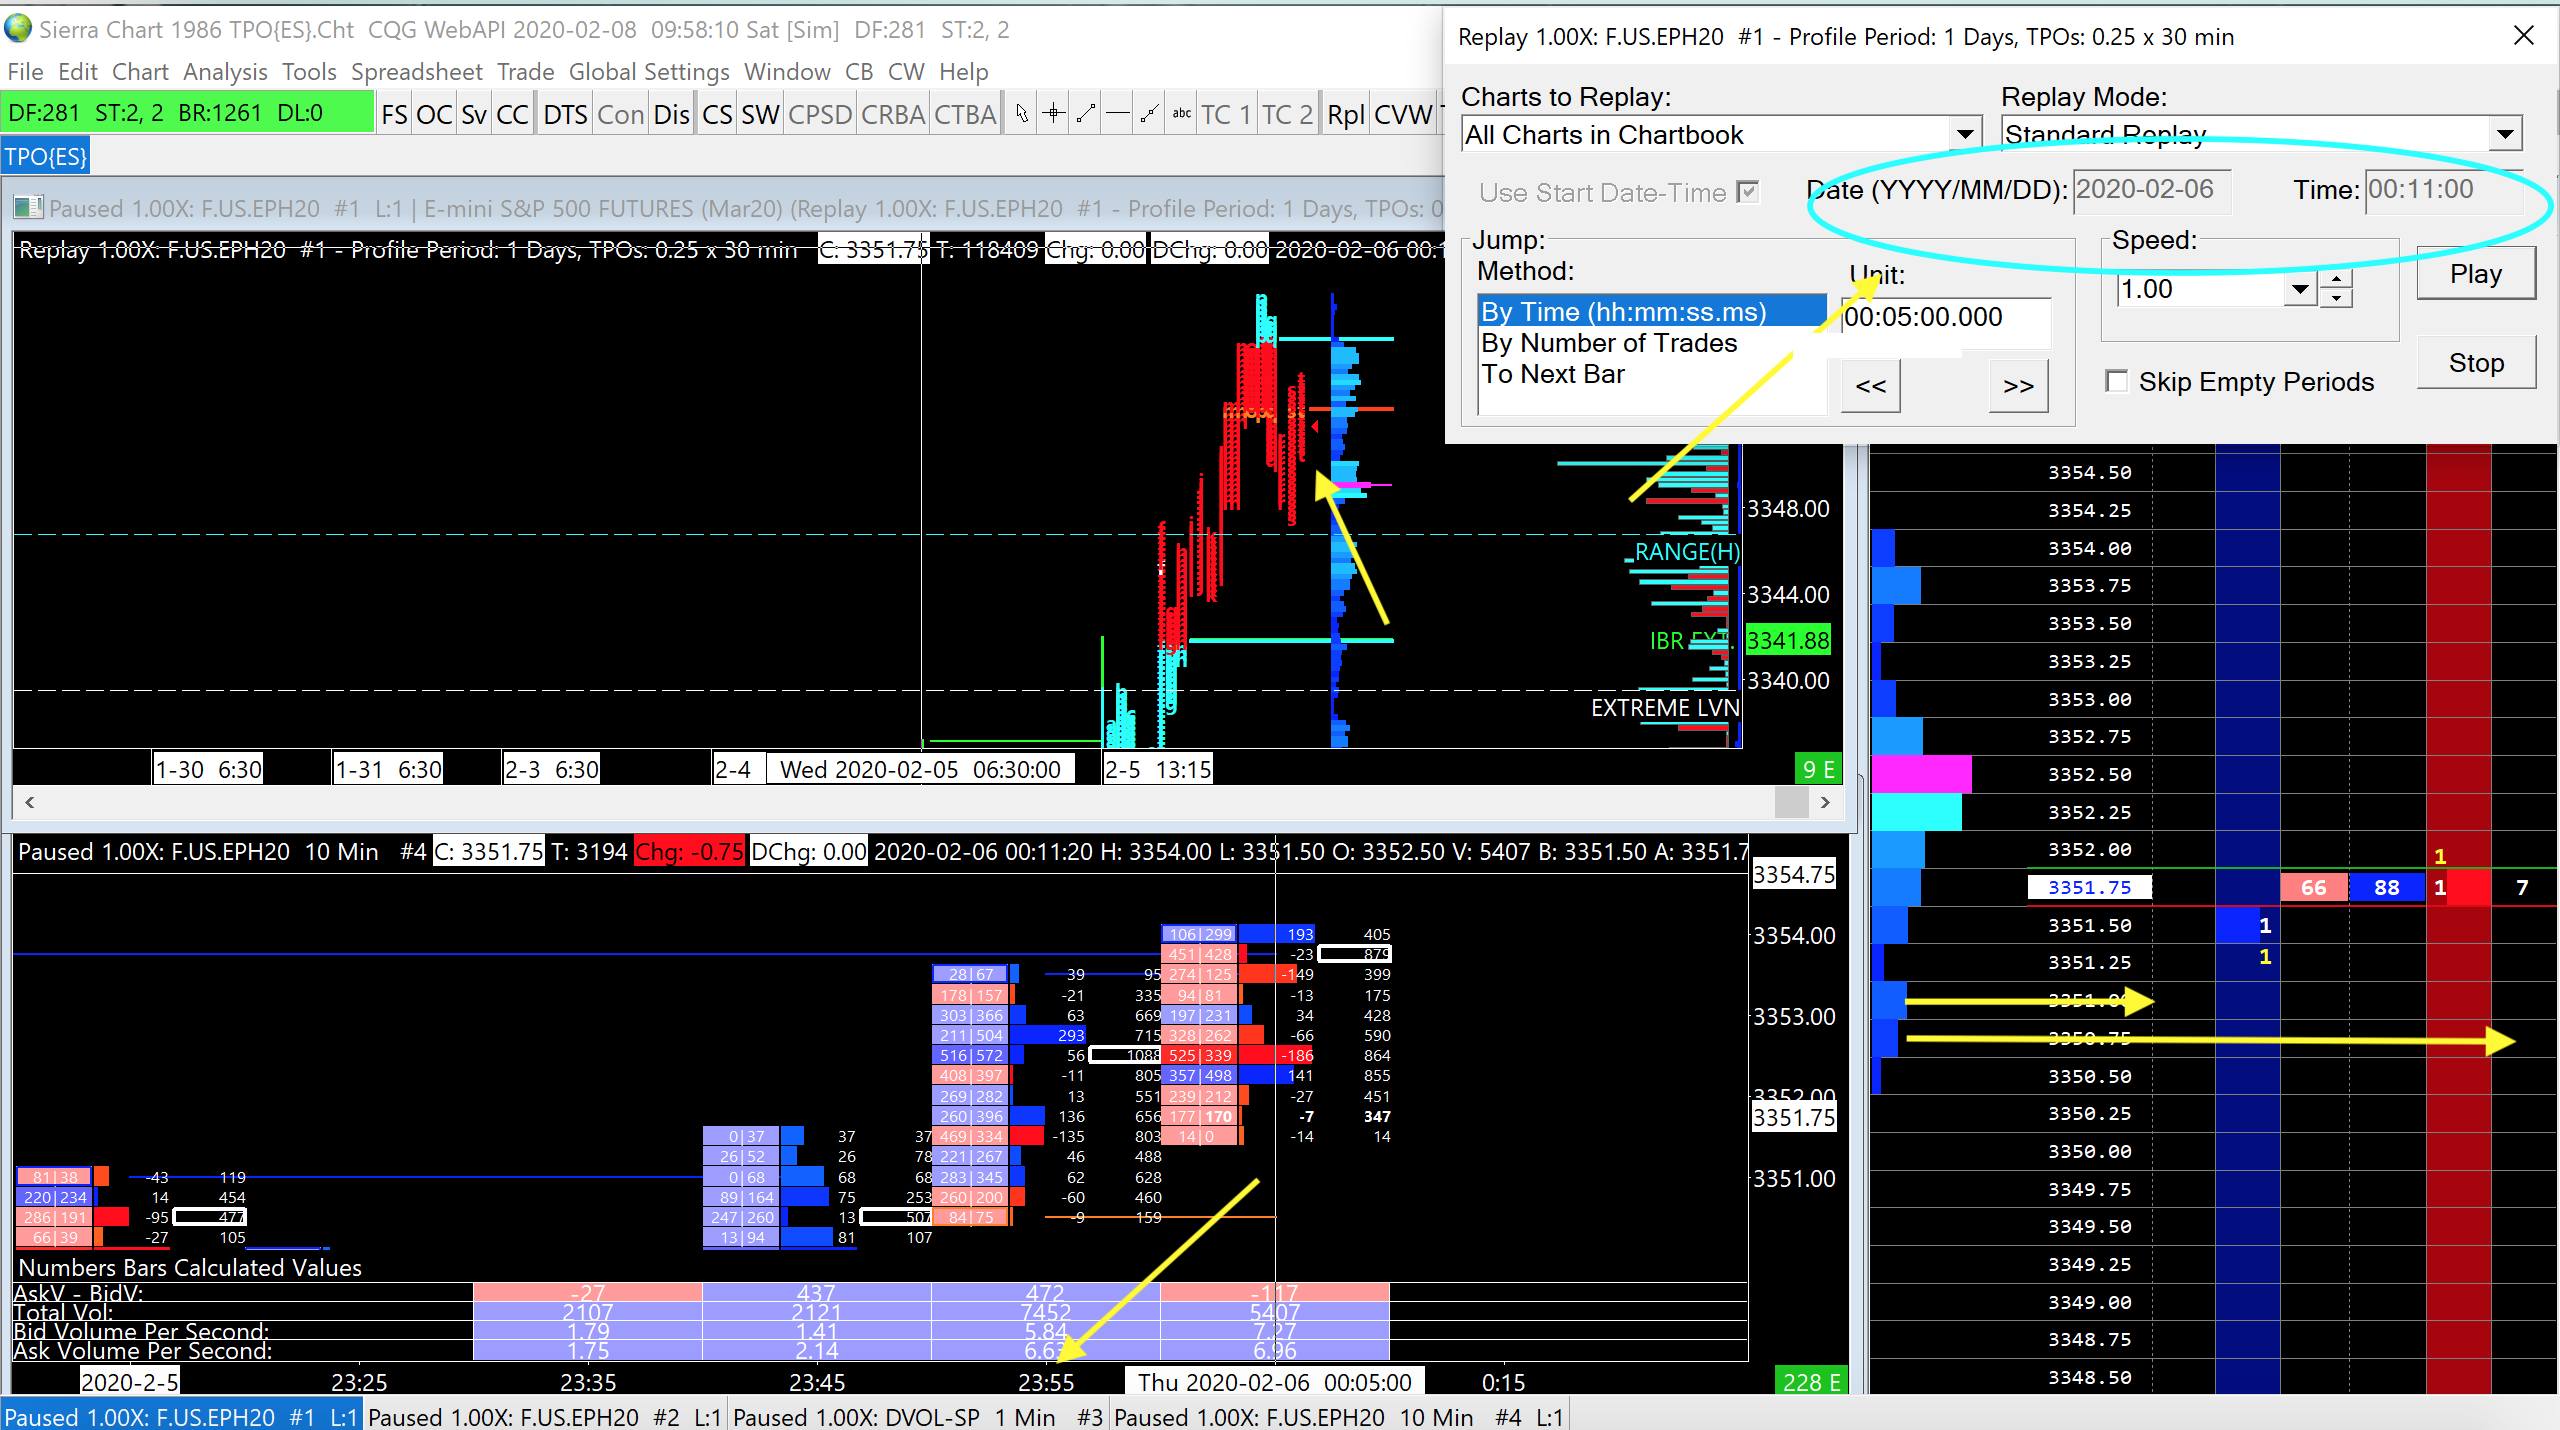Viewport: 2560px width, 1430px height.
Task: Open the Analysis menu
Action: click(x=225, y=72)
